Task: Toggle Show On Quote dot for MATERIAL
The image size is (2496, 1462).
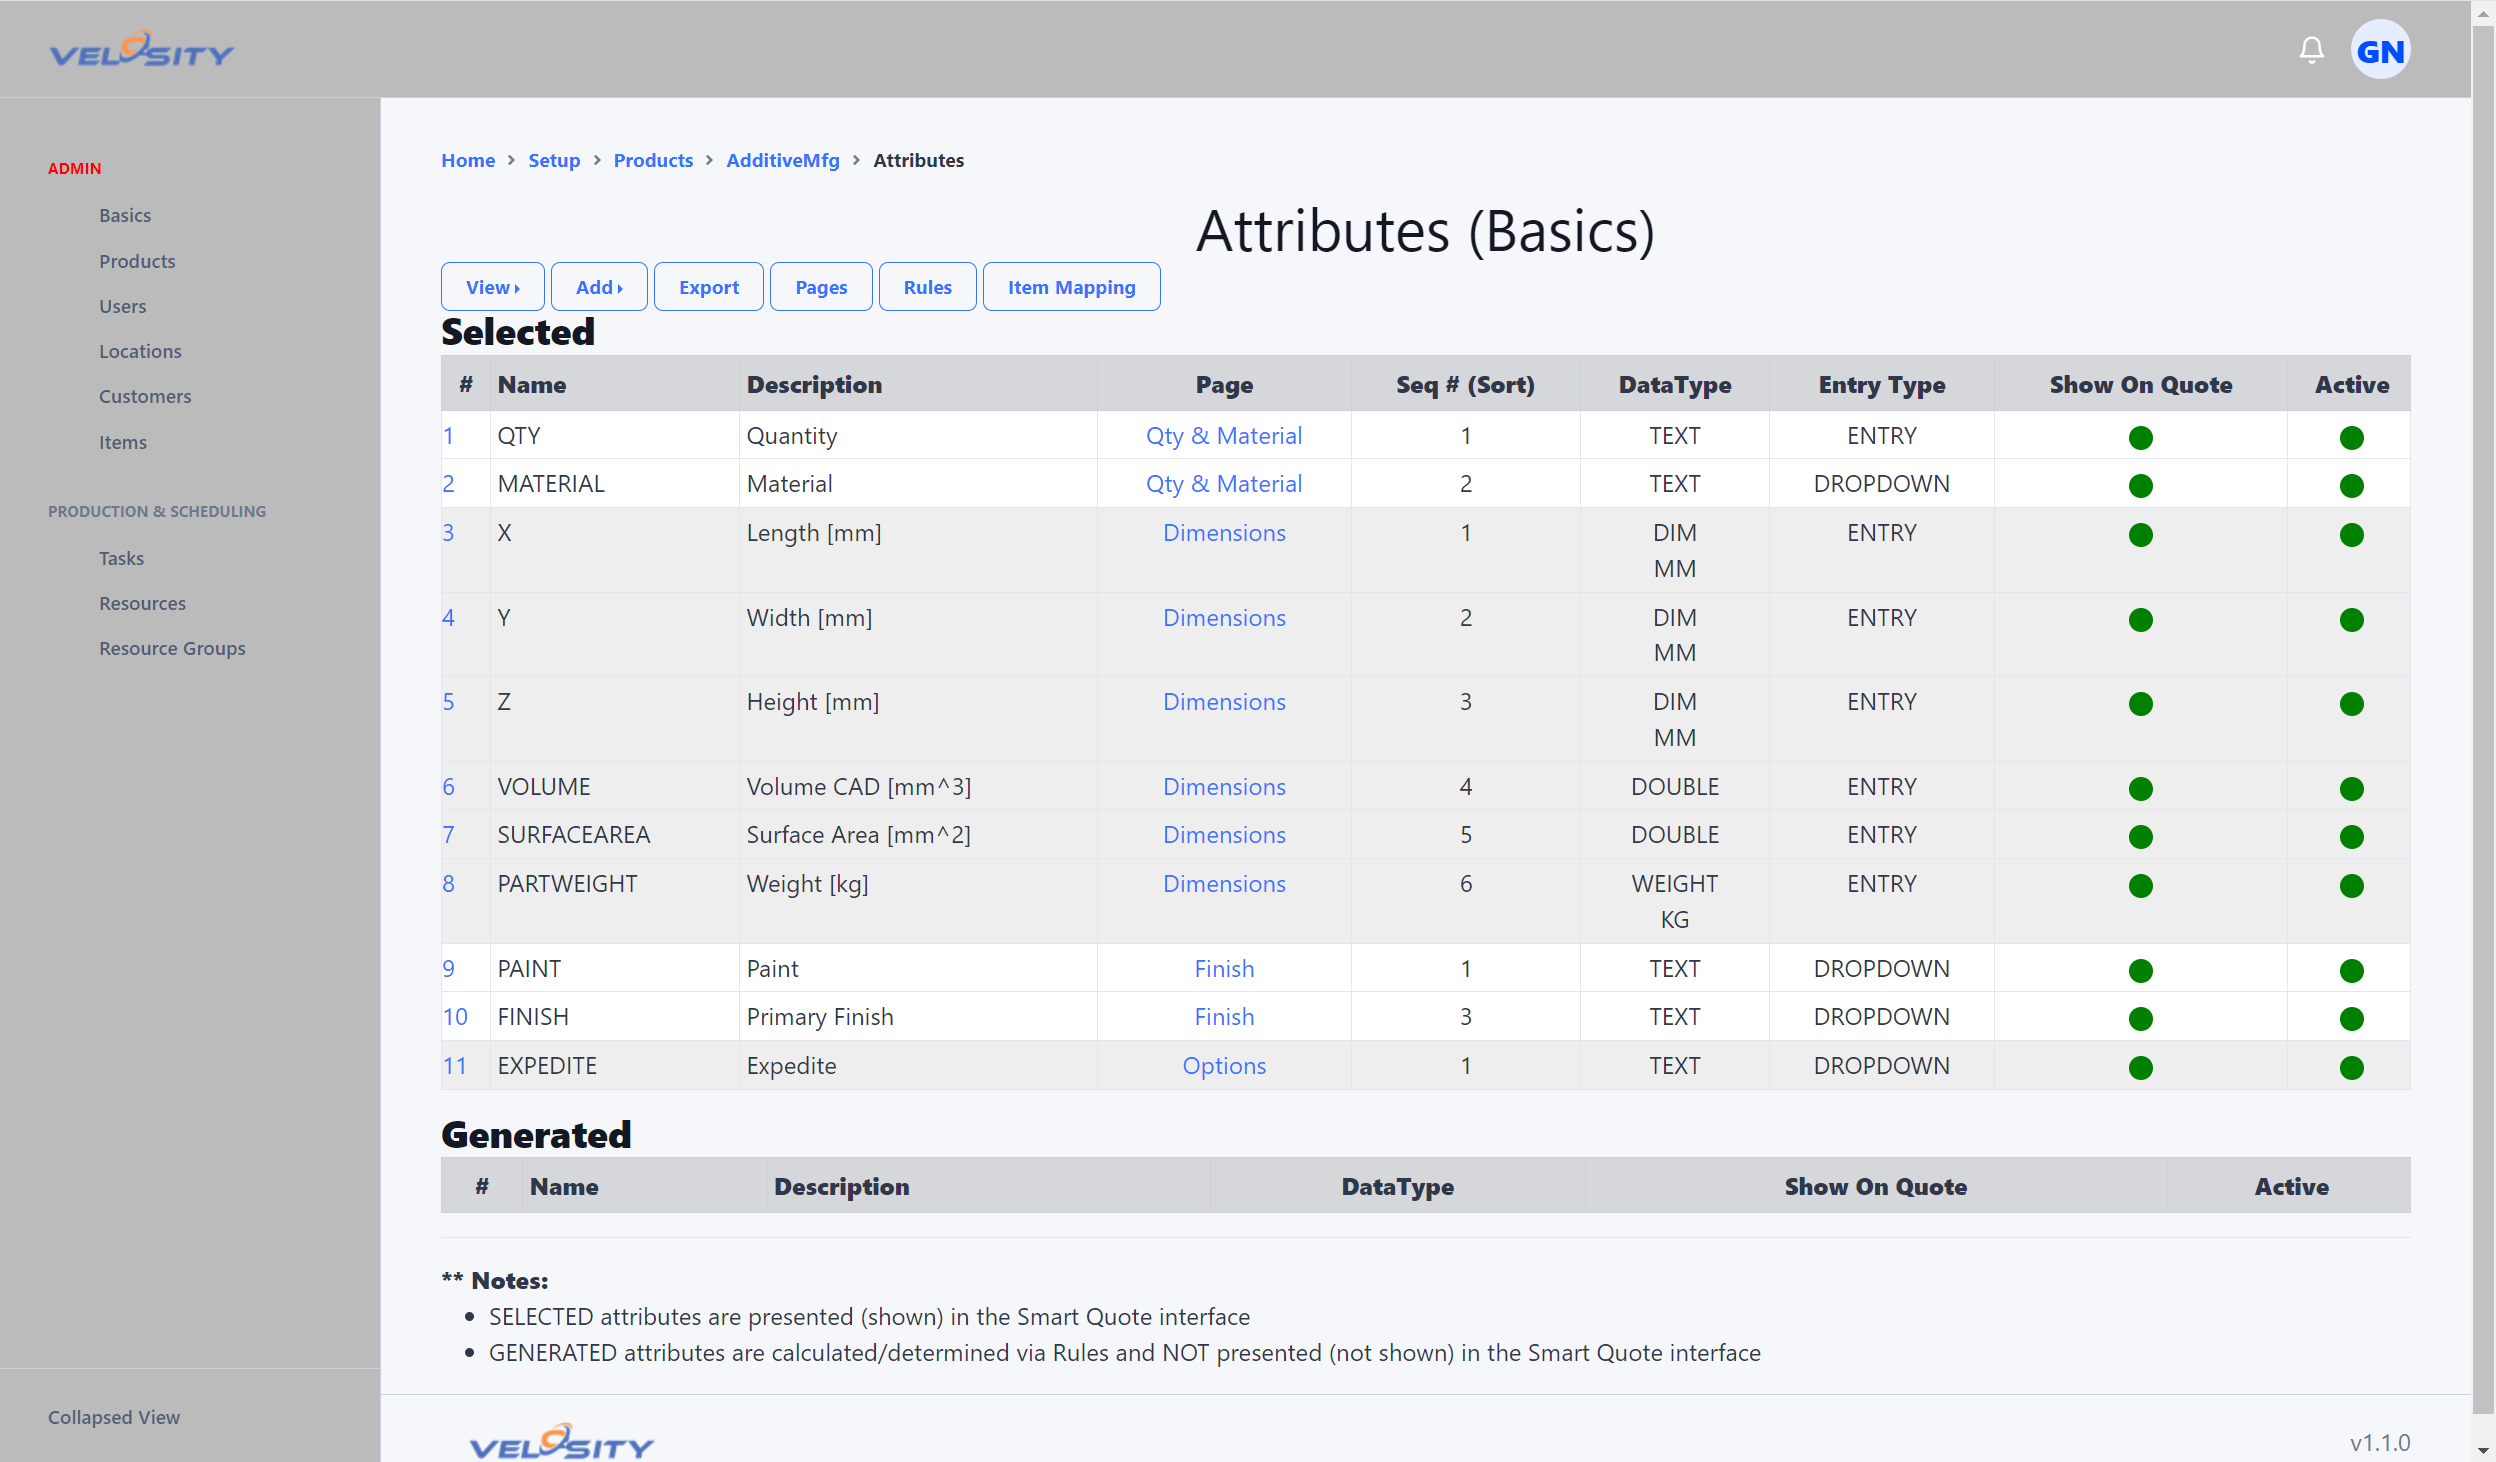Action: coord(2140,486)
